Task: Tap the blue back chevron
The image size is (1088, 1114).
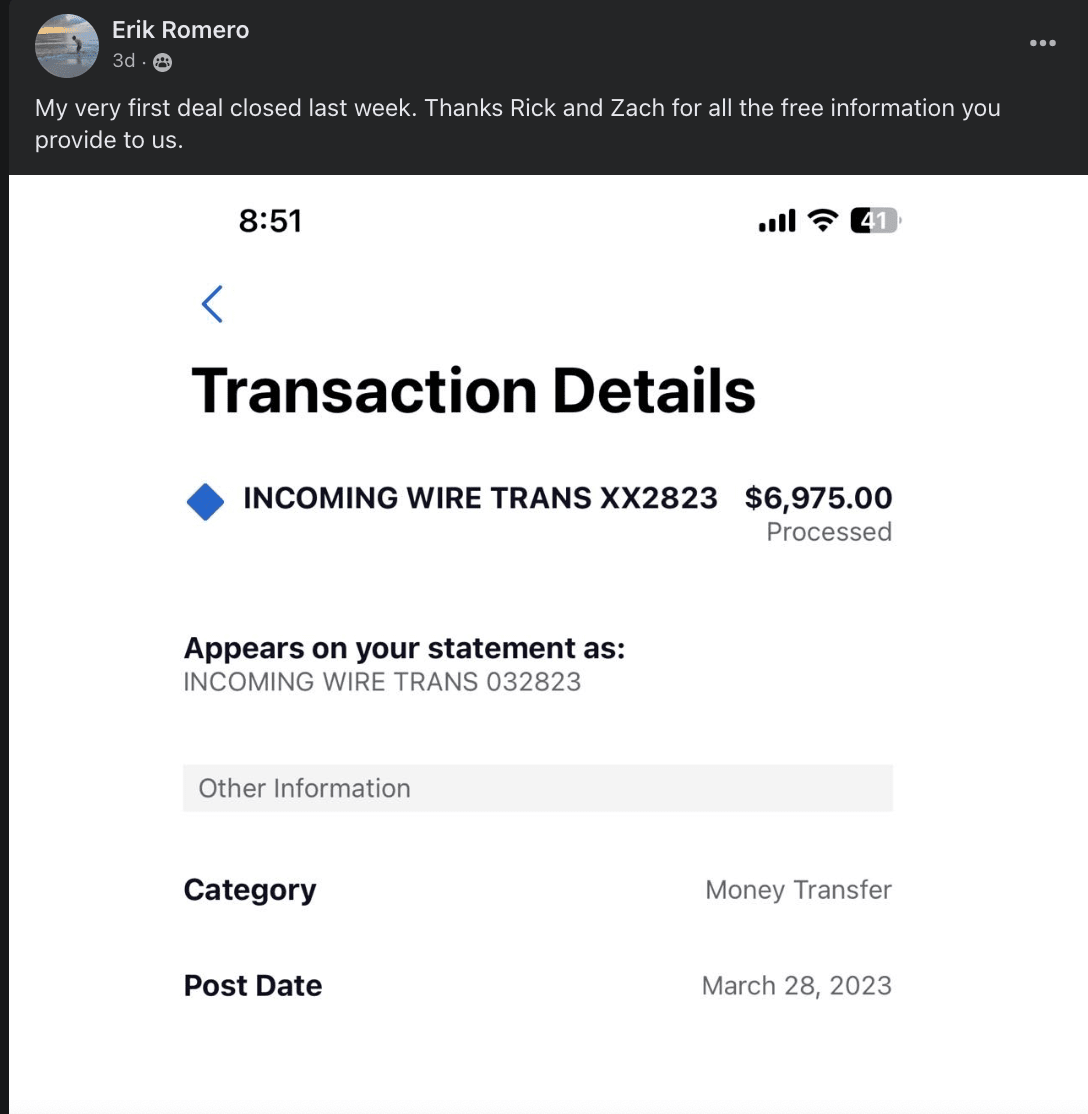Action: click(212, 304)
